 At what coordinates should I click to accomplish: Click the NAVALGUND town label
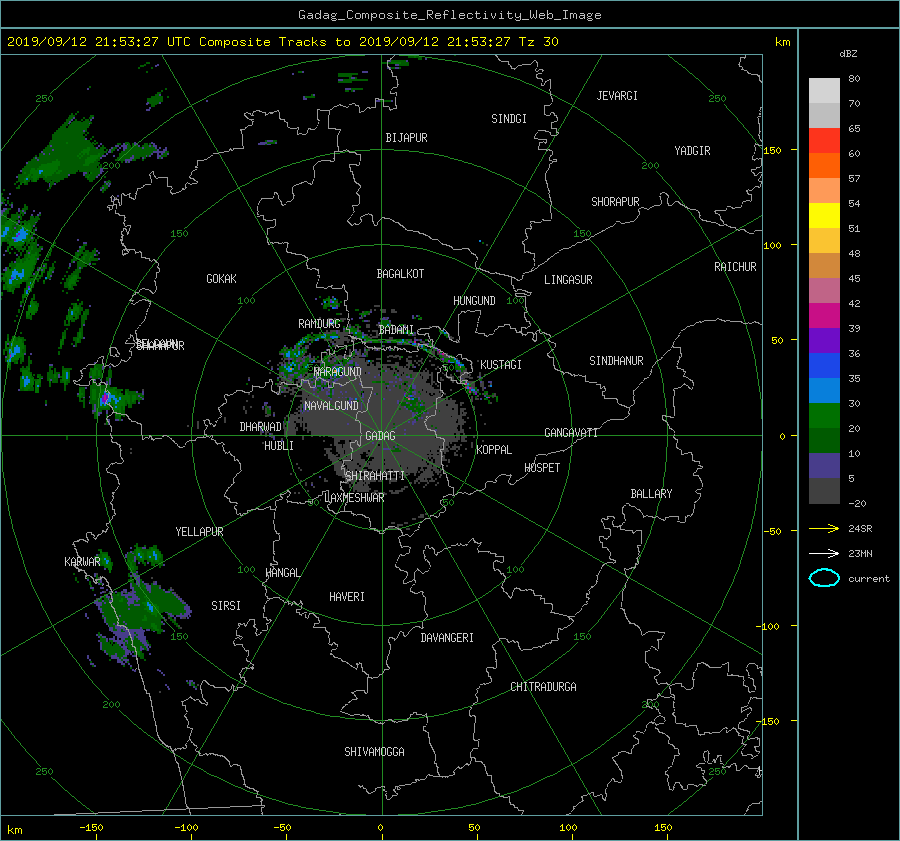pos(331,406)
